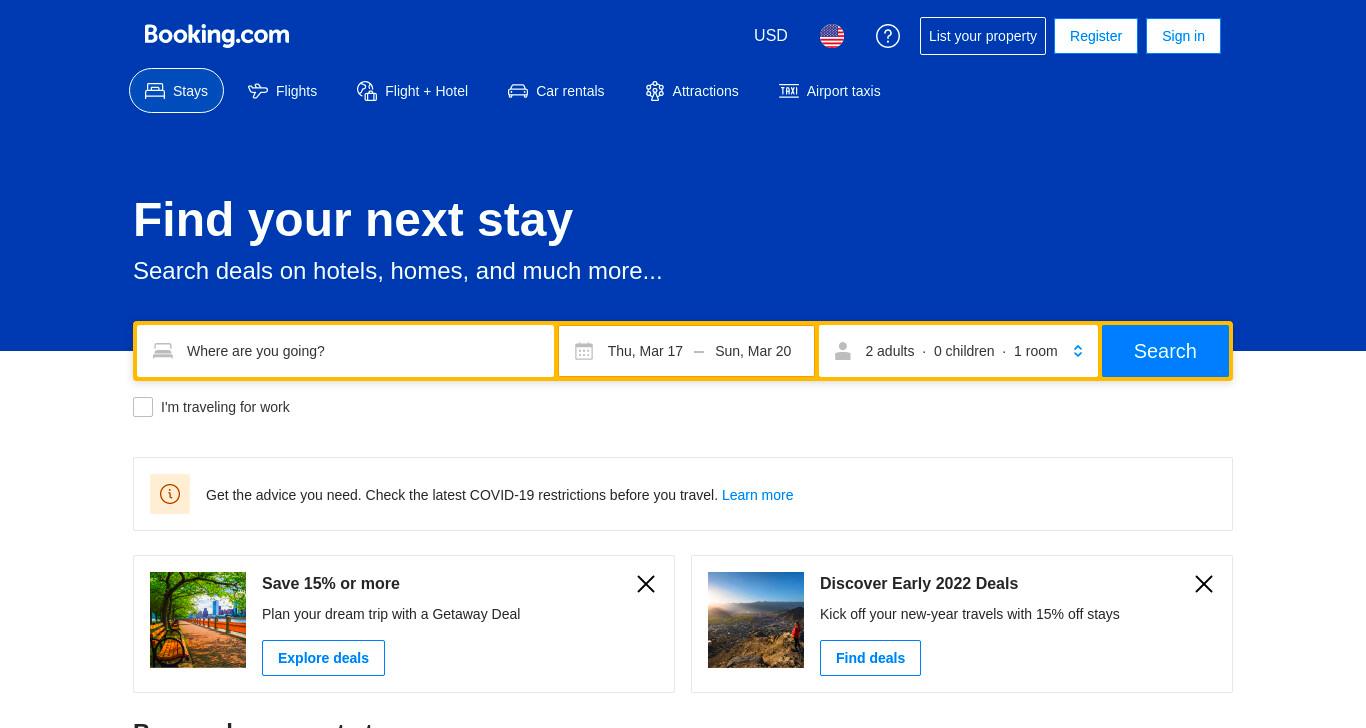Image resolution: width=1366 pixels, height=728 pixels.
Task: Check I'm traveling for work box
Action: [x=143, y=407]
